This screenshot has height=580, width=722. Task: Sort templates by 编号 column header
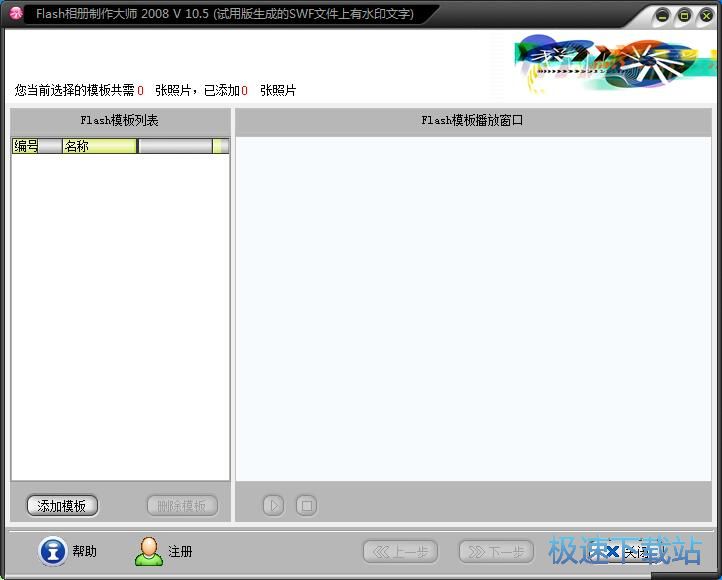[37, 146]
